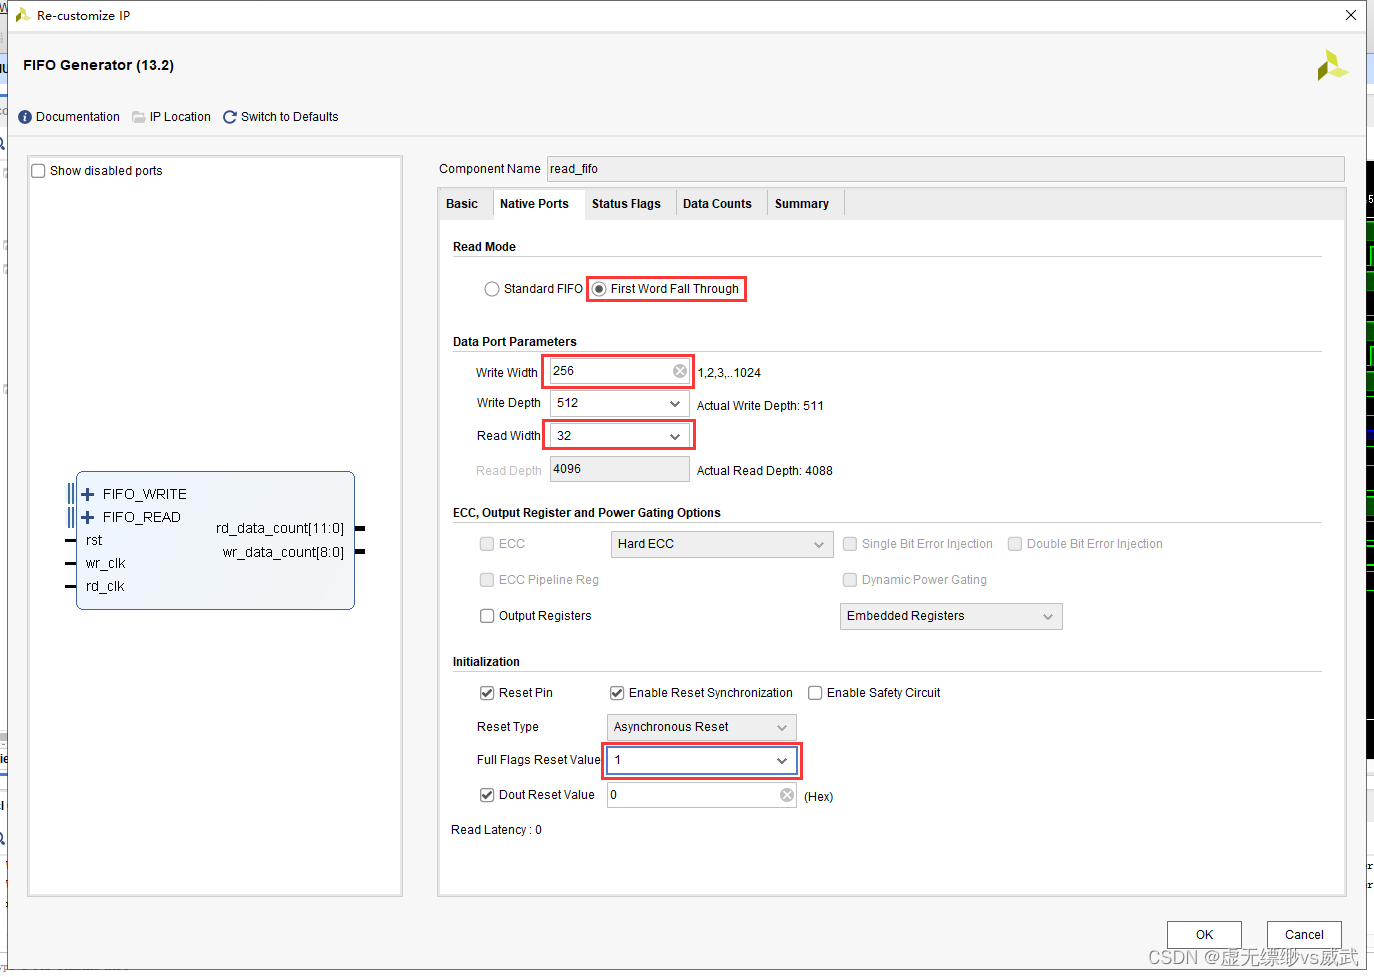Open the Documentation info icon
Viewport: 1374px width, 977px height.
pos(25,117)
